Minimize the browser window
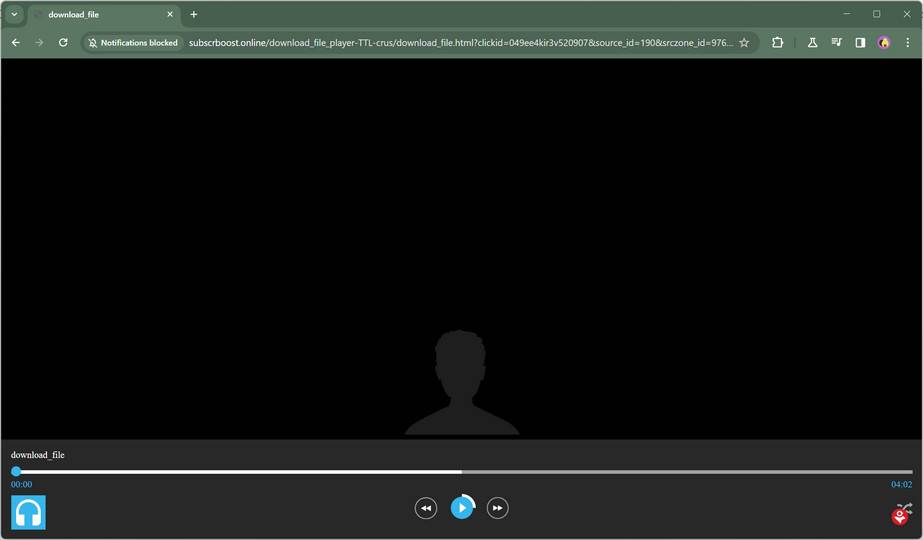Viewport: 923px width, 540px height. [x=846, y=14]
